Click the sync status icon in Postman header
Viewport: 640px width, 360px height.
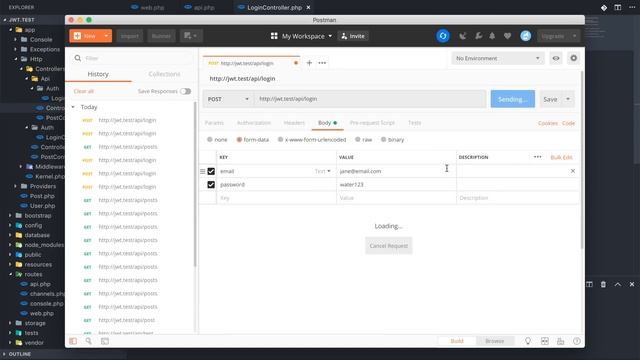pyautogui.click(x=443, y=36)
